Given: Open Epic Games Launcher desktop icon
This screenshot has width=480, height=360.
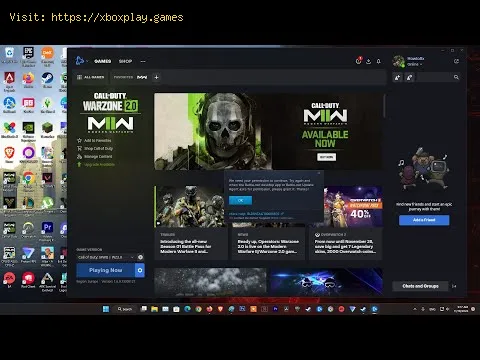Looking at the screenshot, I should point(28,56).
